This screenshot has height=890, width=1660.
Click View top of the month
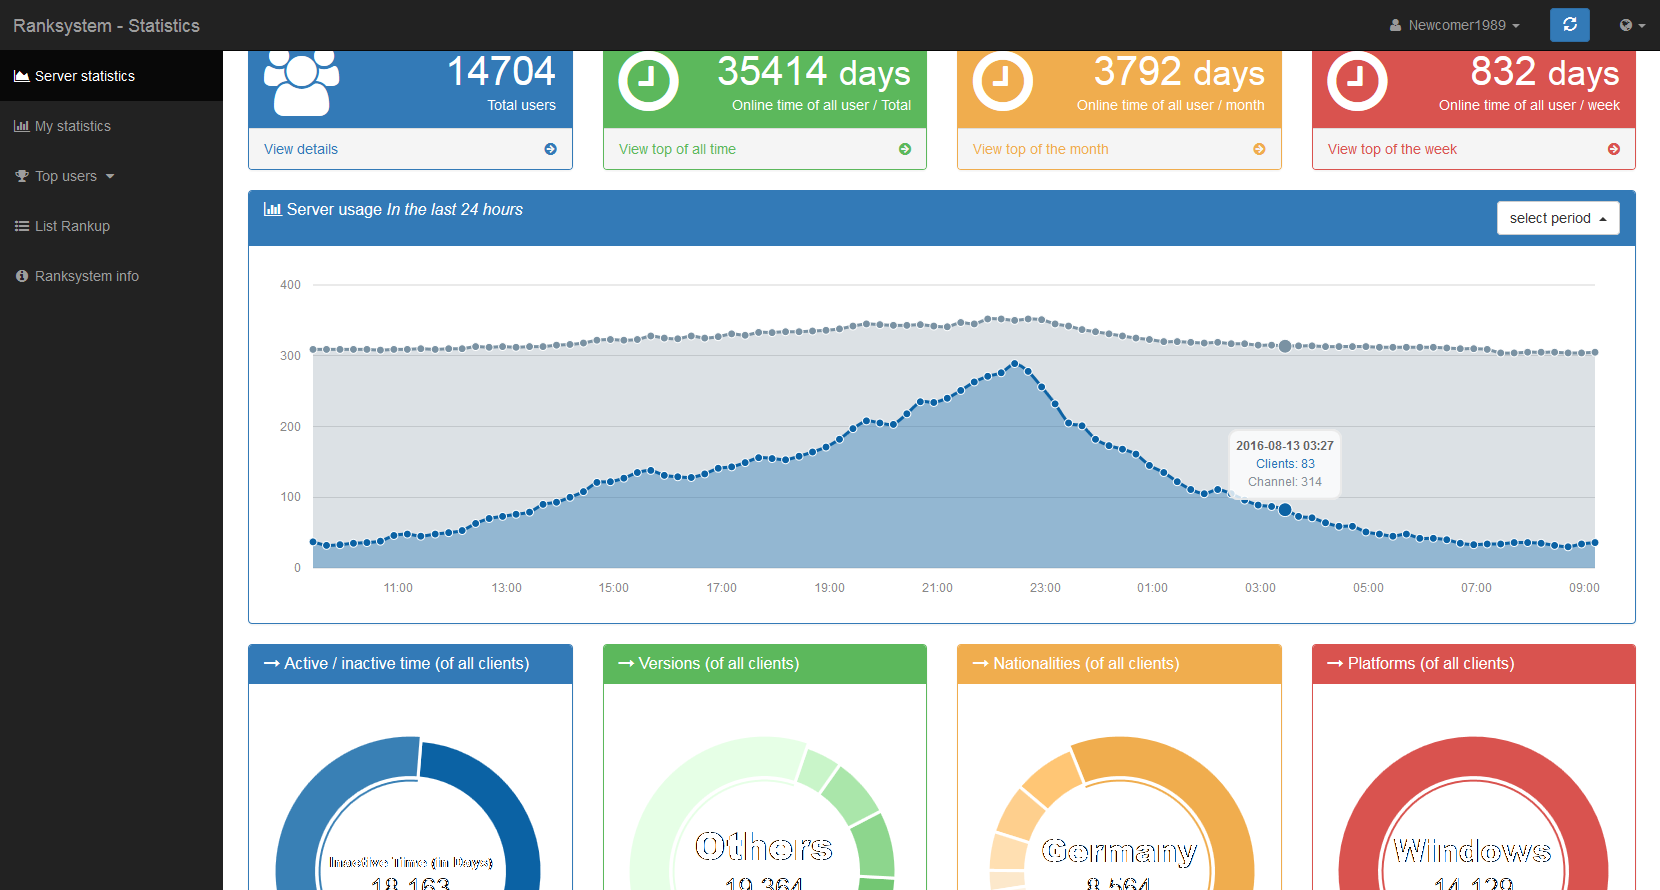tap(1040, 149)
